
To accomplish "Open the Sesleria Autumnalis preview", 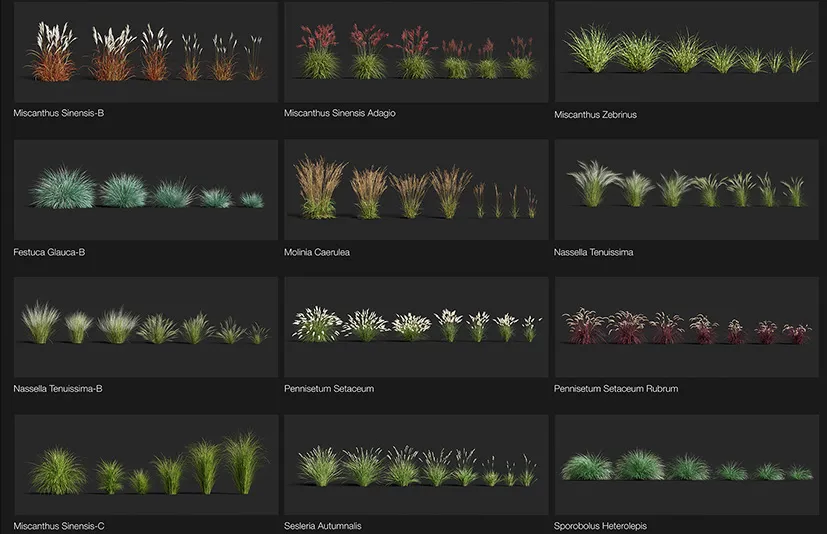I will point(416,465).
